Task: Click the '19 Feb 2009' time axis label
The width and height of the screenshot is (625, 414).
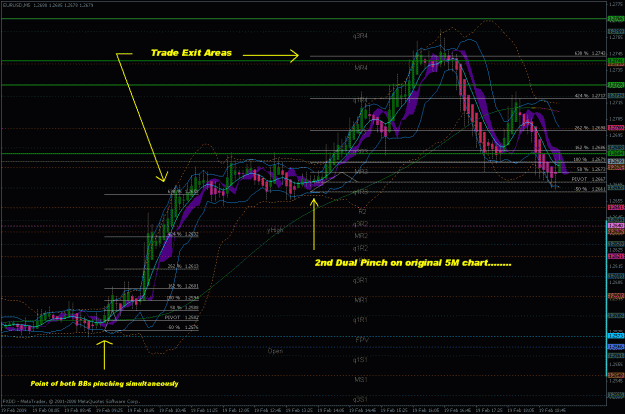Action: coord(13,410)
